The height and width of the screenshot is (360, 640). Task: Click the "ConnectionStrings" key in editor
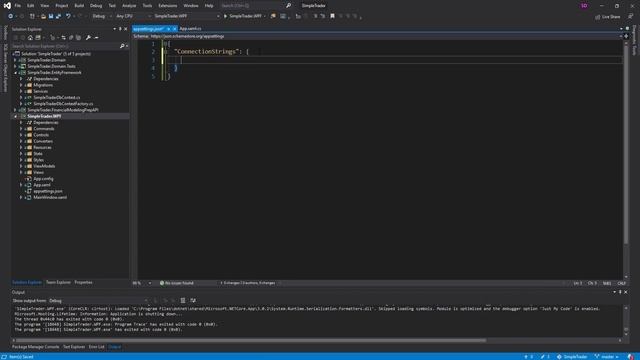pos(206,51)
